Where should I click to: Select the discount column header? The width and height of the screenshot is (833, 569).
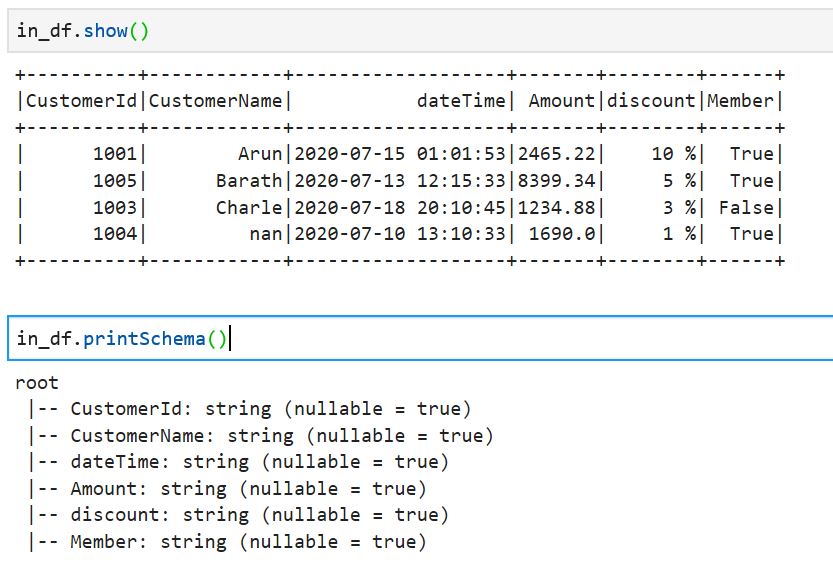point(651,100)
